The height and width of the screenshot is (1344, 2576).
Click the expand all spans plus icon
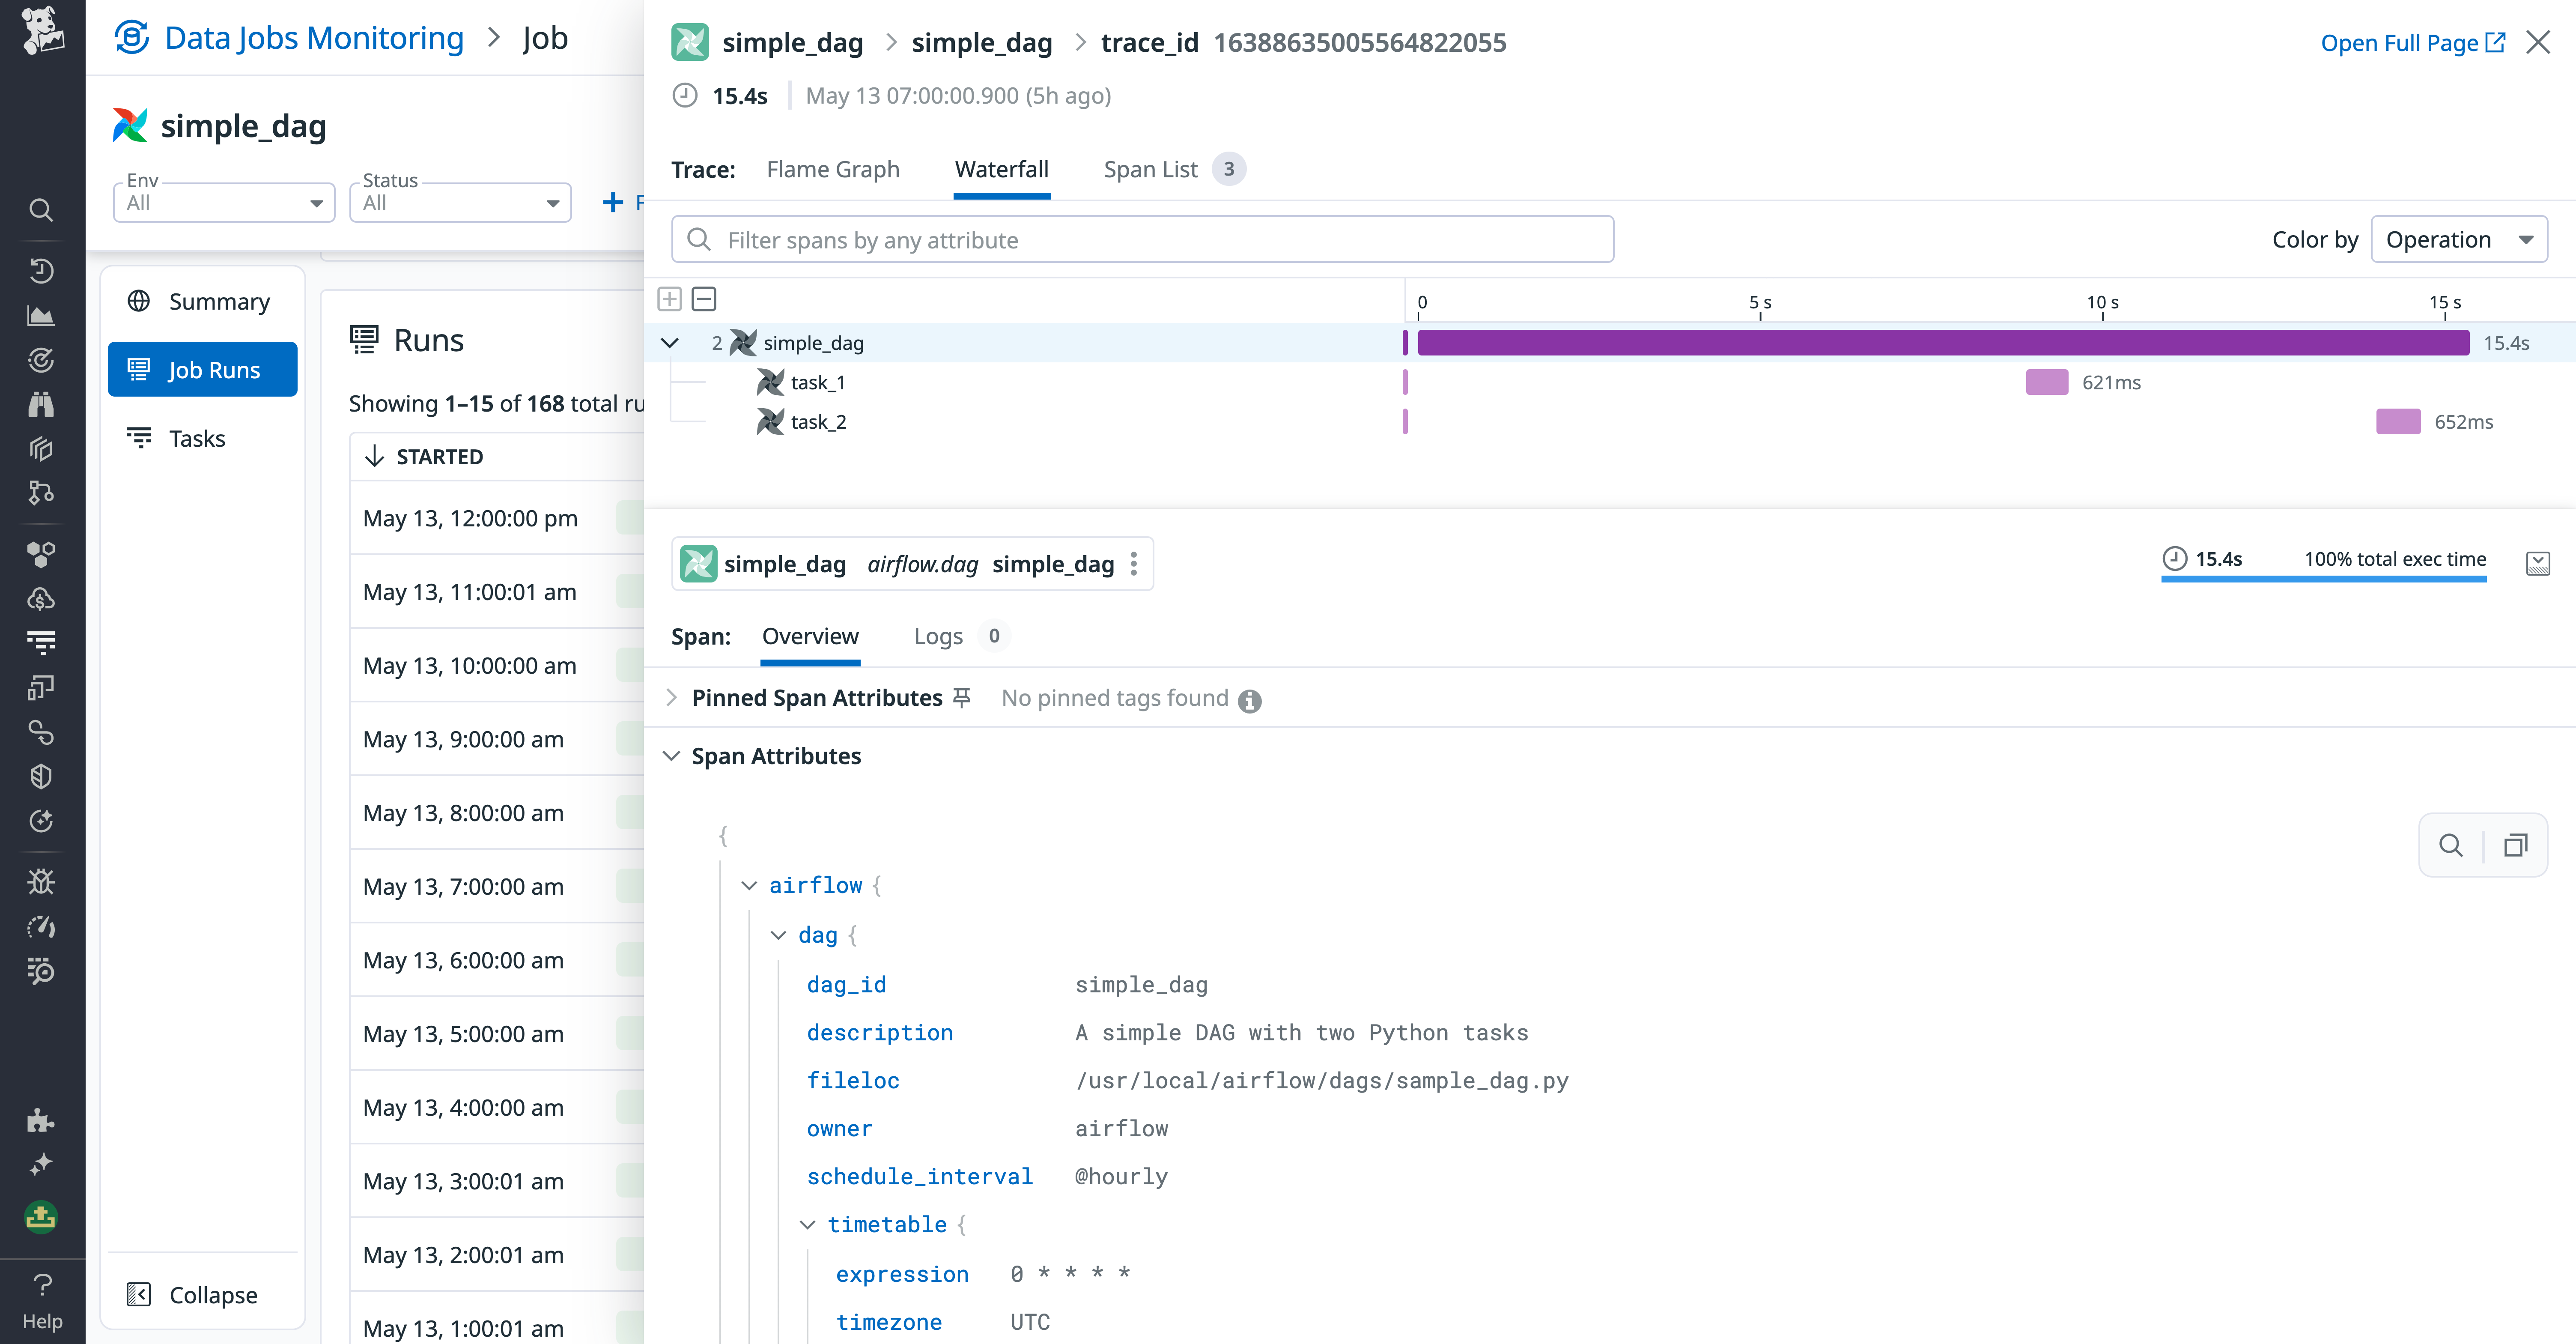pos(670,299)
